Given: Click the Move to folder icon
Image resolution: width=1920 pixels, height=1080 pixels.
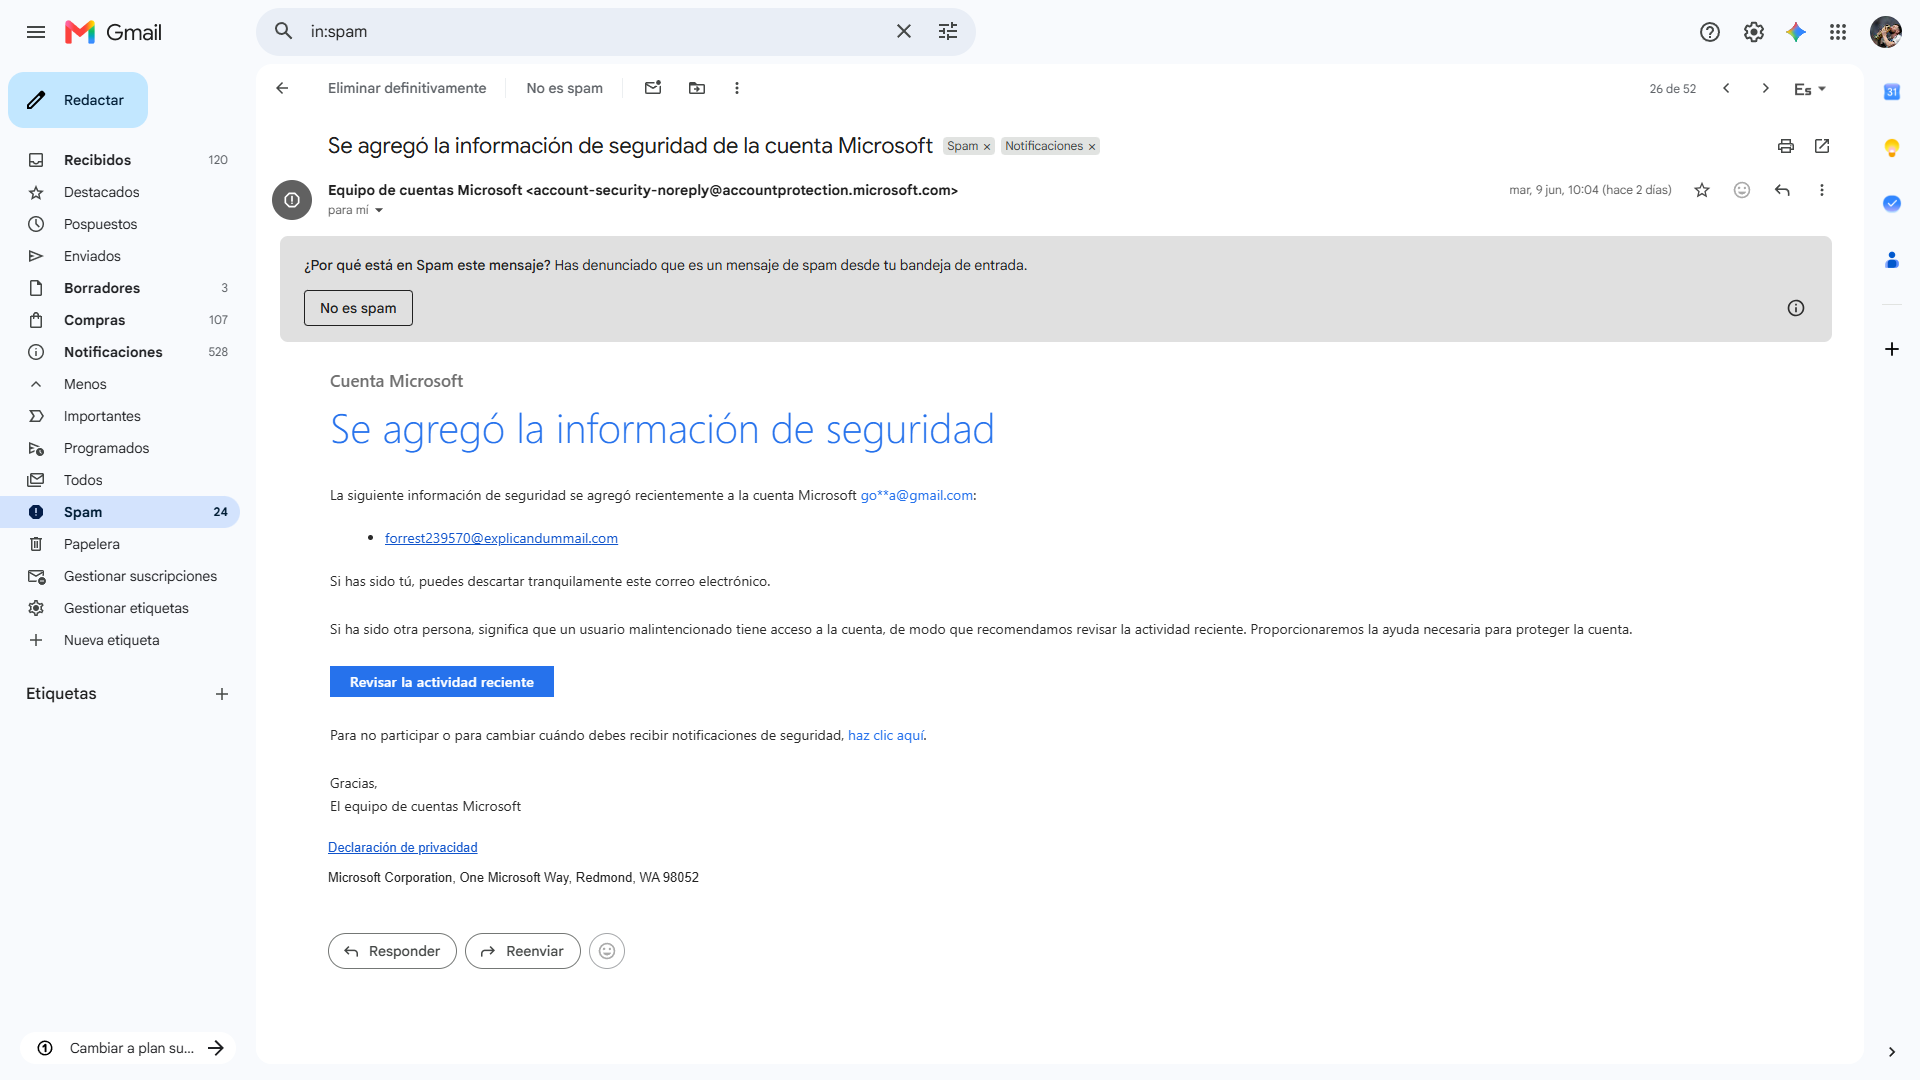Looking at the screenshot, I should click(x=697, y=88).
